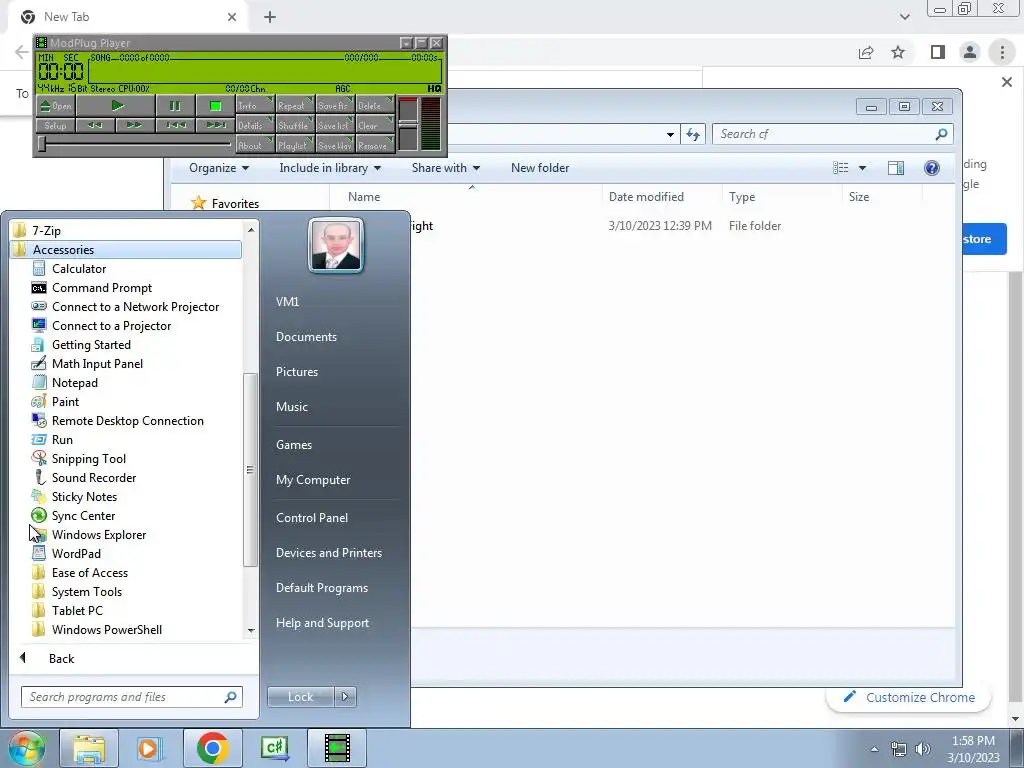Expand the 7-Zip folder

point(46,230)
